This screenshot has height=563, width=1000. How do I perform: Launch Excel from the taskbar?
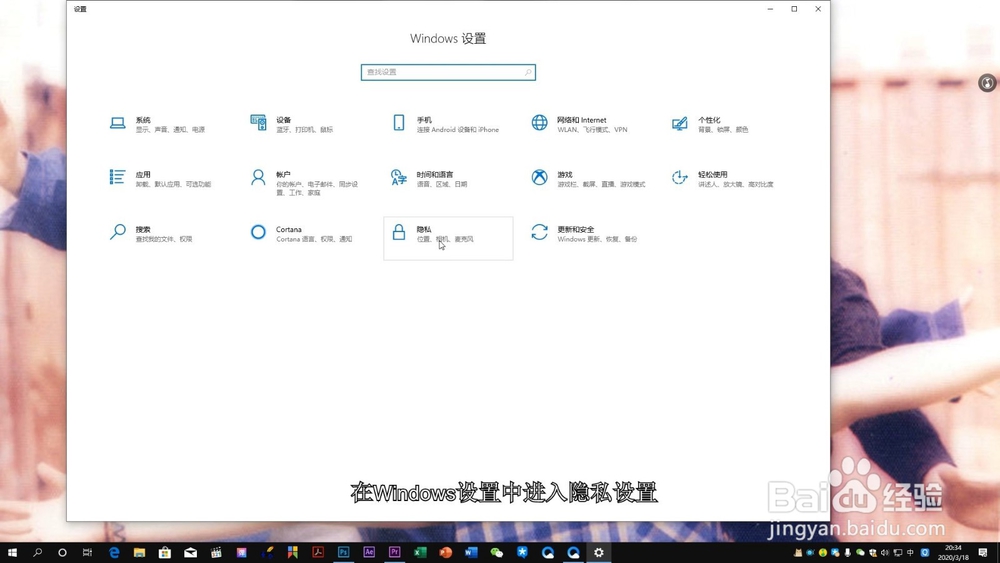[420, 552]
